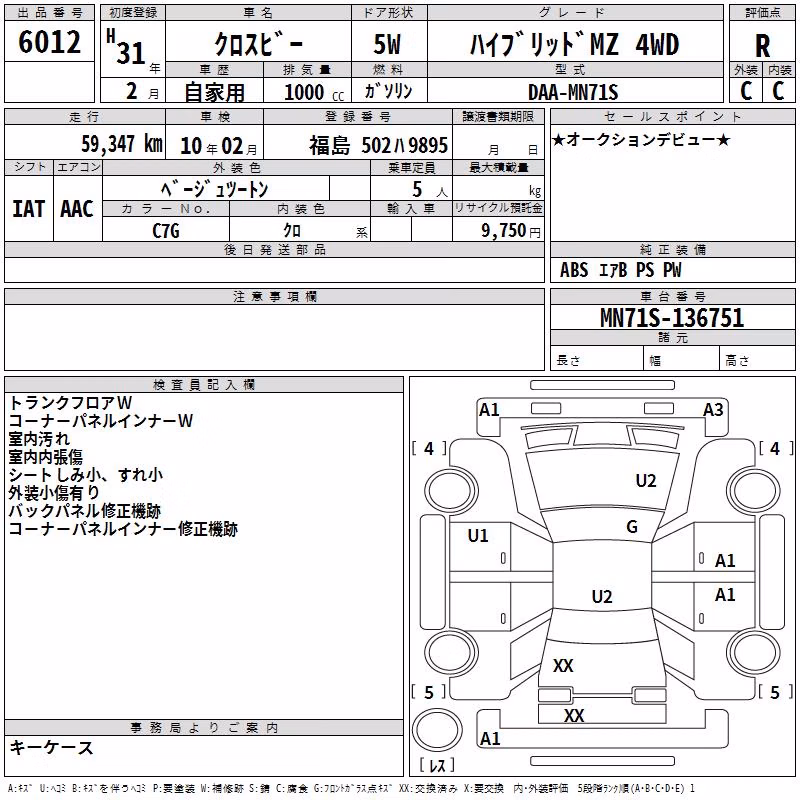800x800 pixels.
Task: Select the 後日発送部品 header
Action: pos(274,249)
